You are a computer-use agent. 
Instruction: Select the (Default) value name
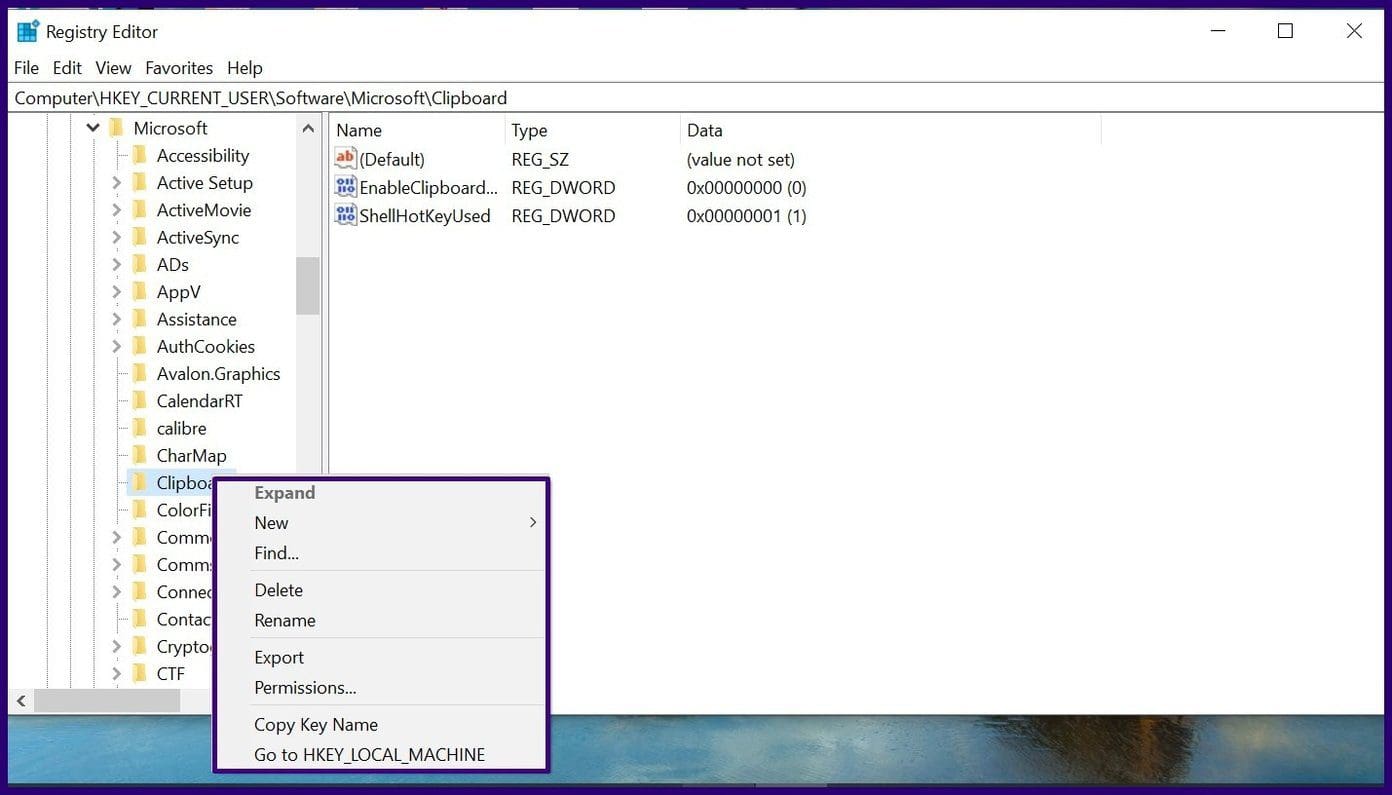[x=392, y=159]
